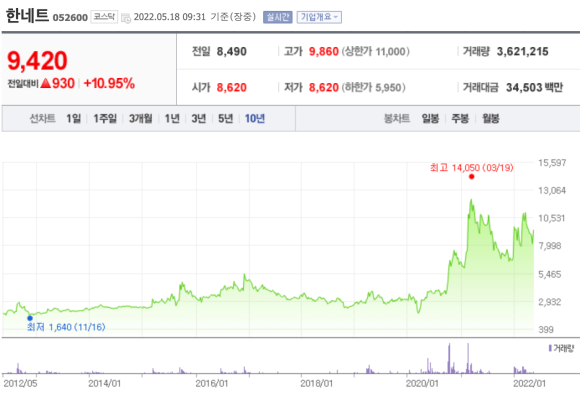Click the 거래량 legend in volume chart
Image resolution: width=580 pixels, height=395 pixels.
click(561, 348)
